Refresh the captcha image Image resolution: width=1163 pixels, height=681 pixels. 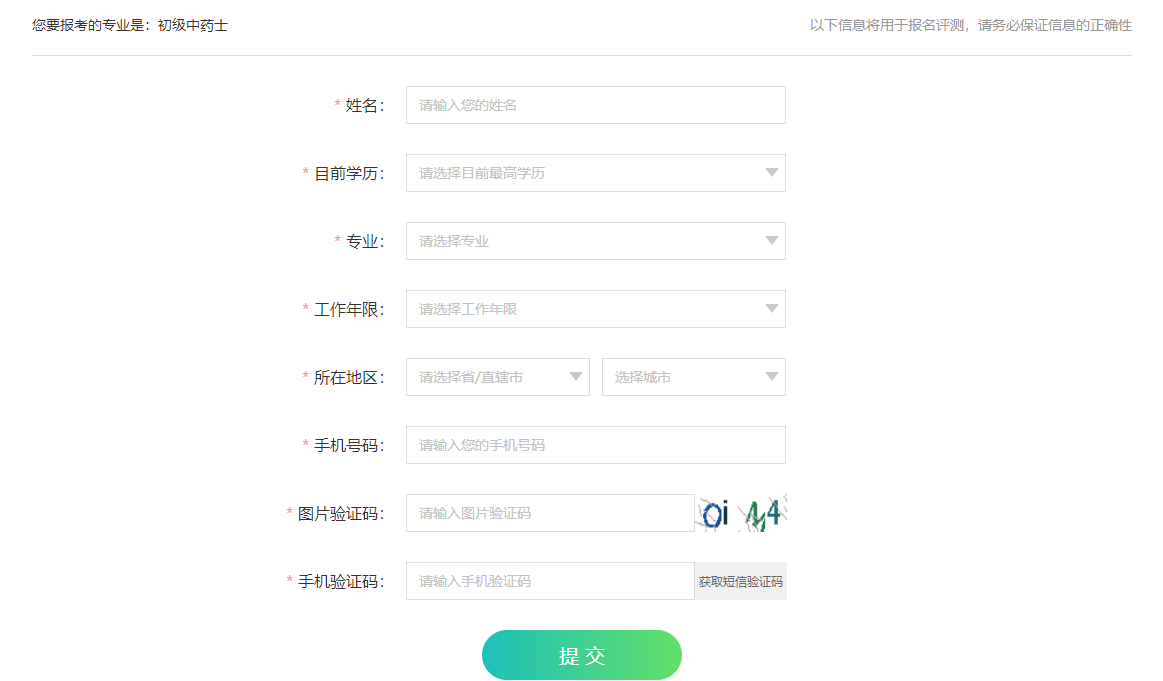[740, 512]
